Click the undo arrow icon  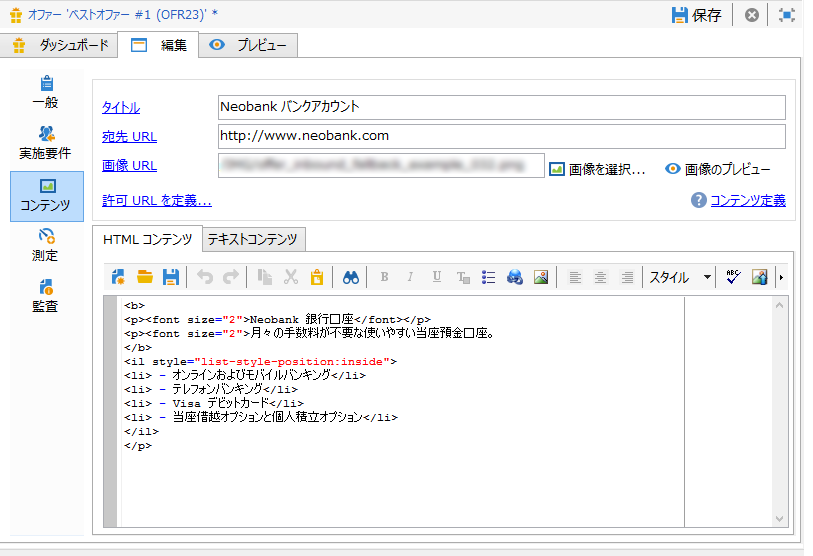[205, 277]
